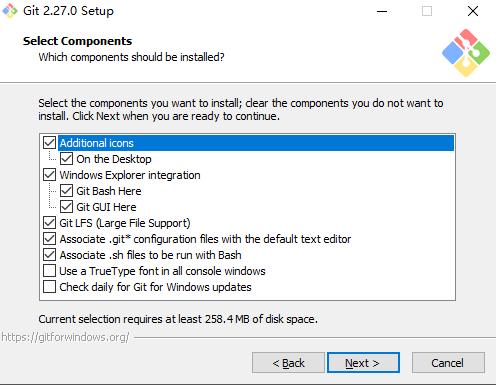Select Windows Explorer integration label
Viewport: 496px width, 385px height.
tap(130, 175)
